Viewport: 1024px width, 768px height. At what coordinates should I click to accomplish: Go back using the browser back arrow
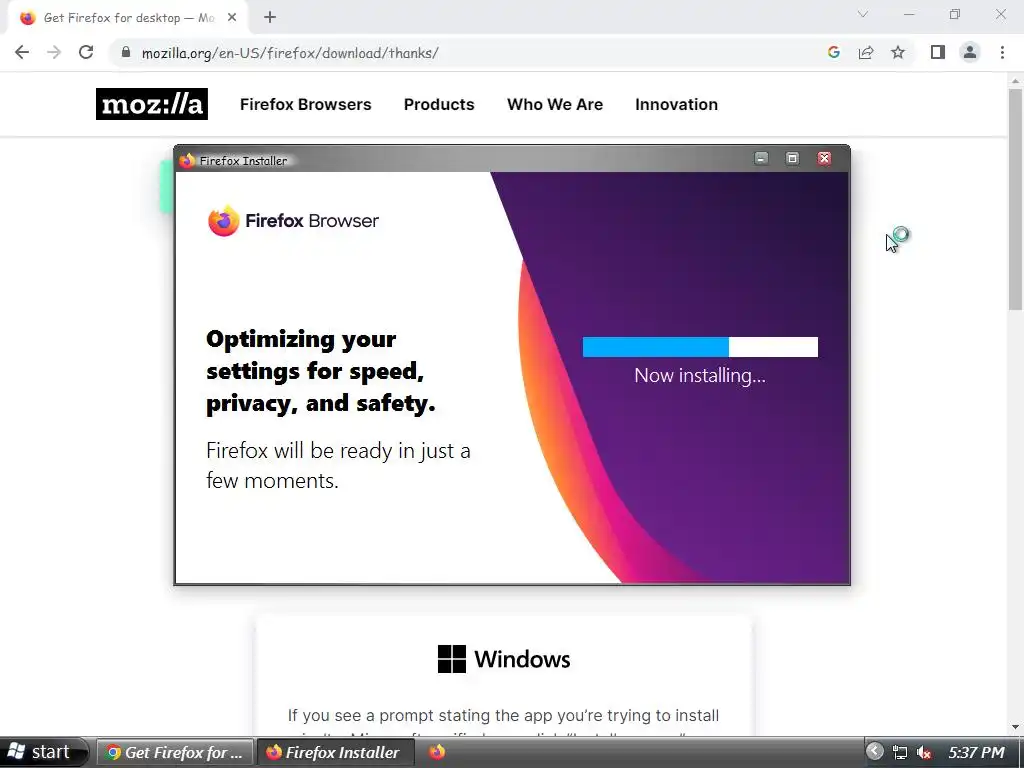click(22, 52)
